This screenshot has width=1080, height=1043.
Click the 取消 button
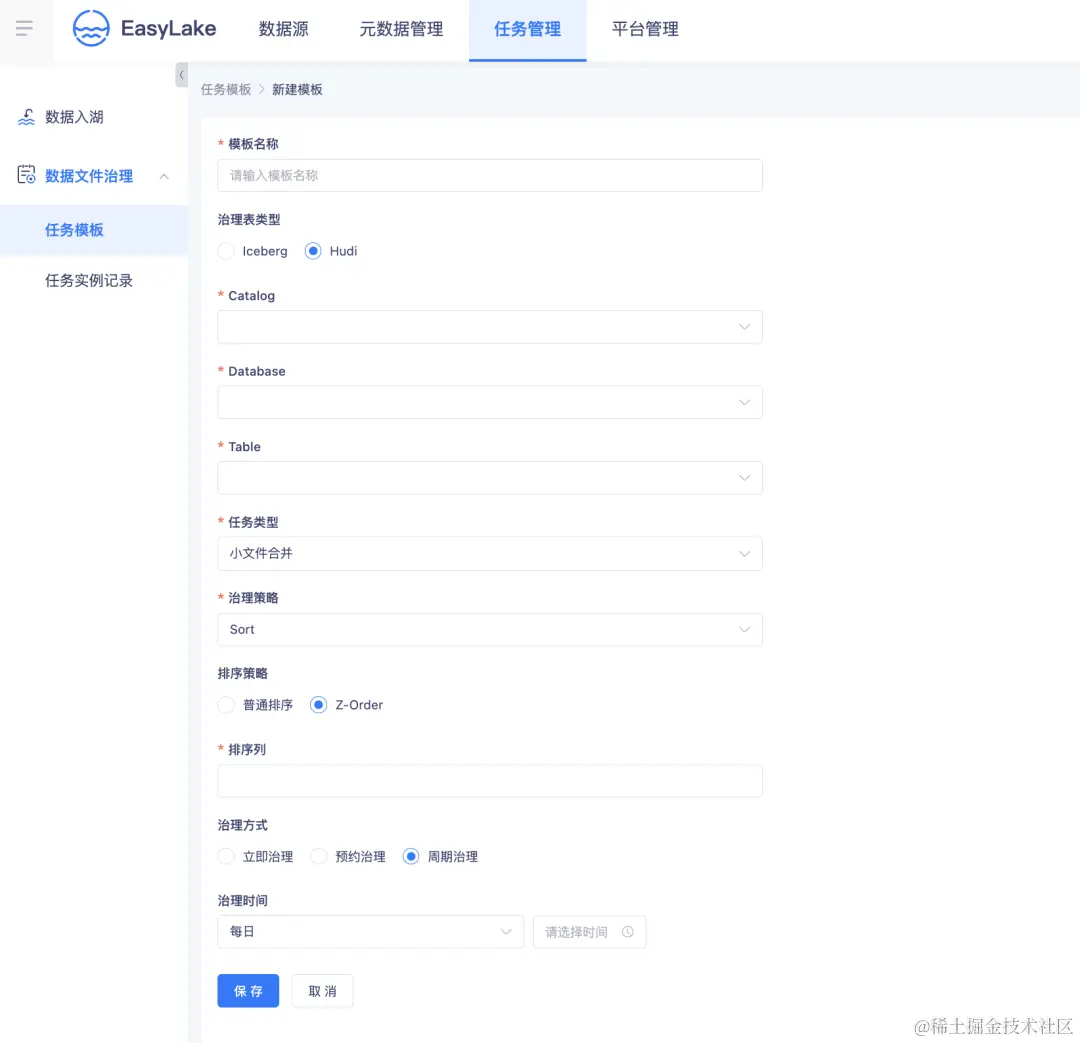tap(322, 991)
